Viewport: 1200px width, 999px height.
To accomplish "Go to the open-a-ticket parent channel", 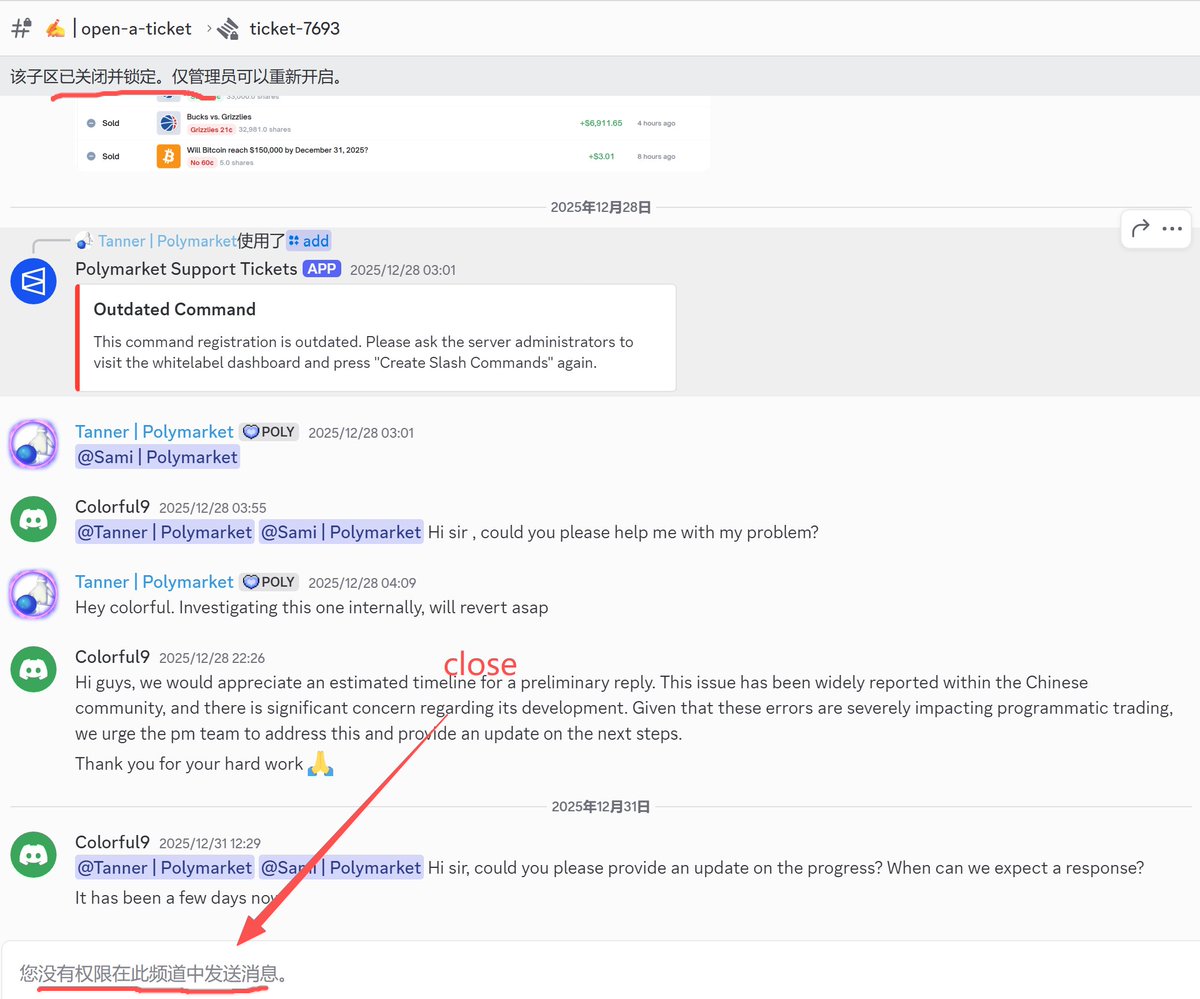I will pos(136,28).
